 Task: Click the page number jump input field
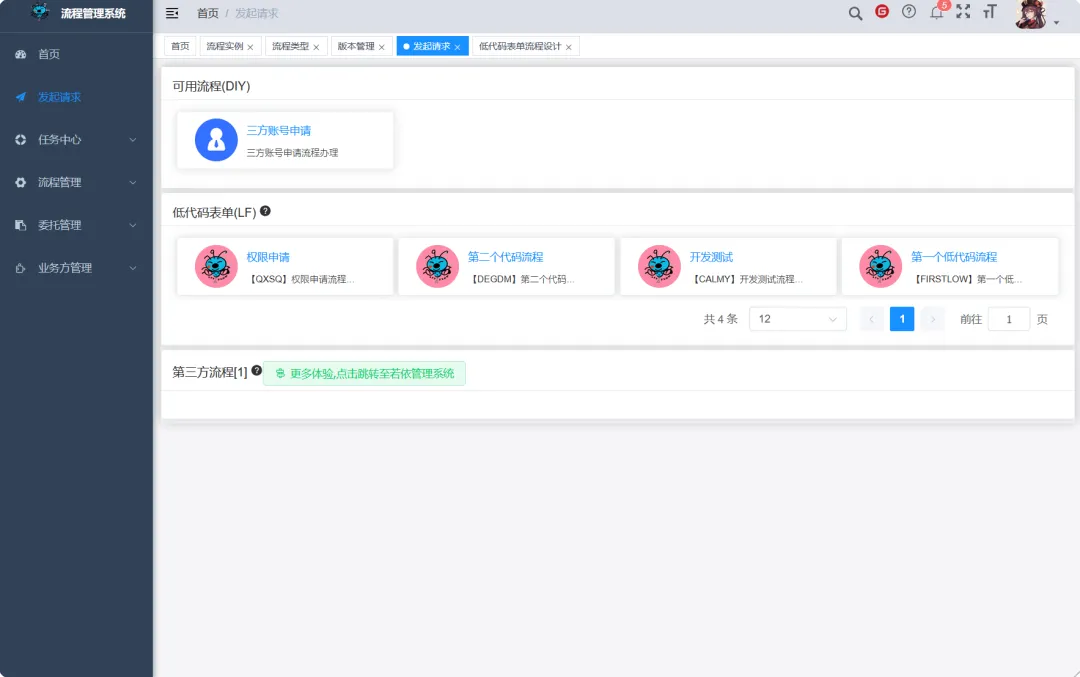(x=1008, y=319)
